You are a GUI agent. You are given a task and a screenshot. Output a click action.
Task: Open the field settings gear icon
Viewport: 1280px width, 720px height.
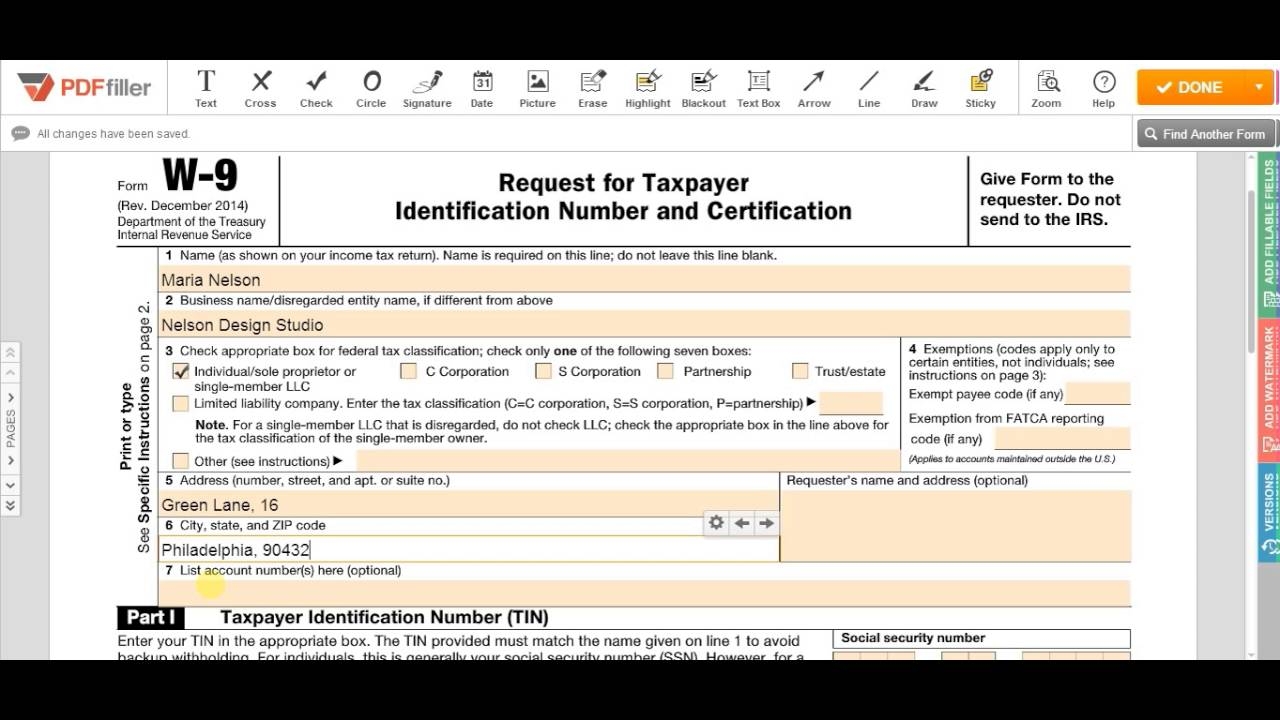(716, 523)
